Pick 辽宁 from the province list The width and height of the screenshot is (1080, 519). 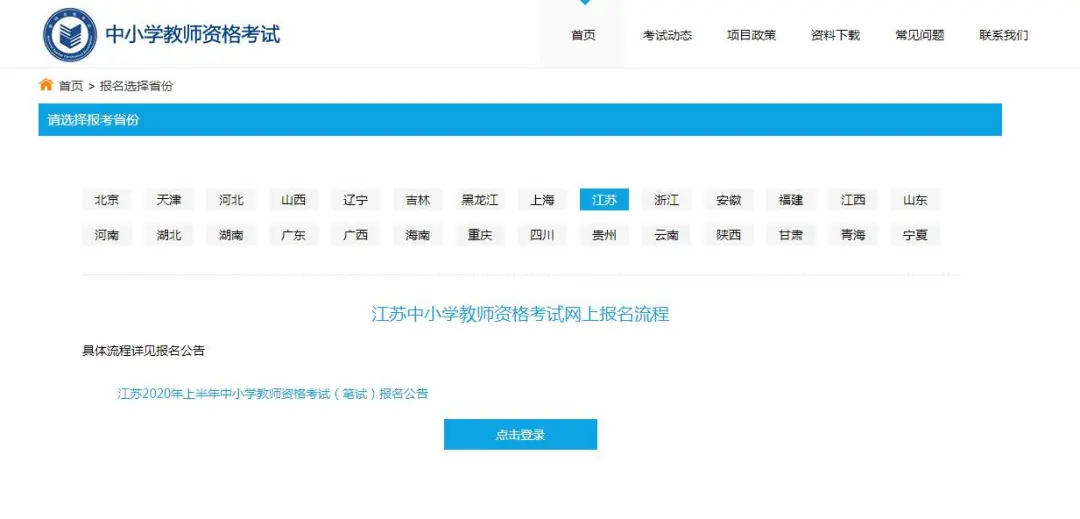click(x=355, y=200)
